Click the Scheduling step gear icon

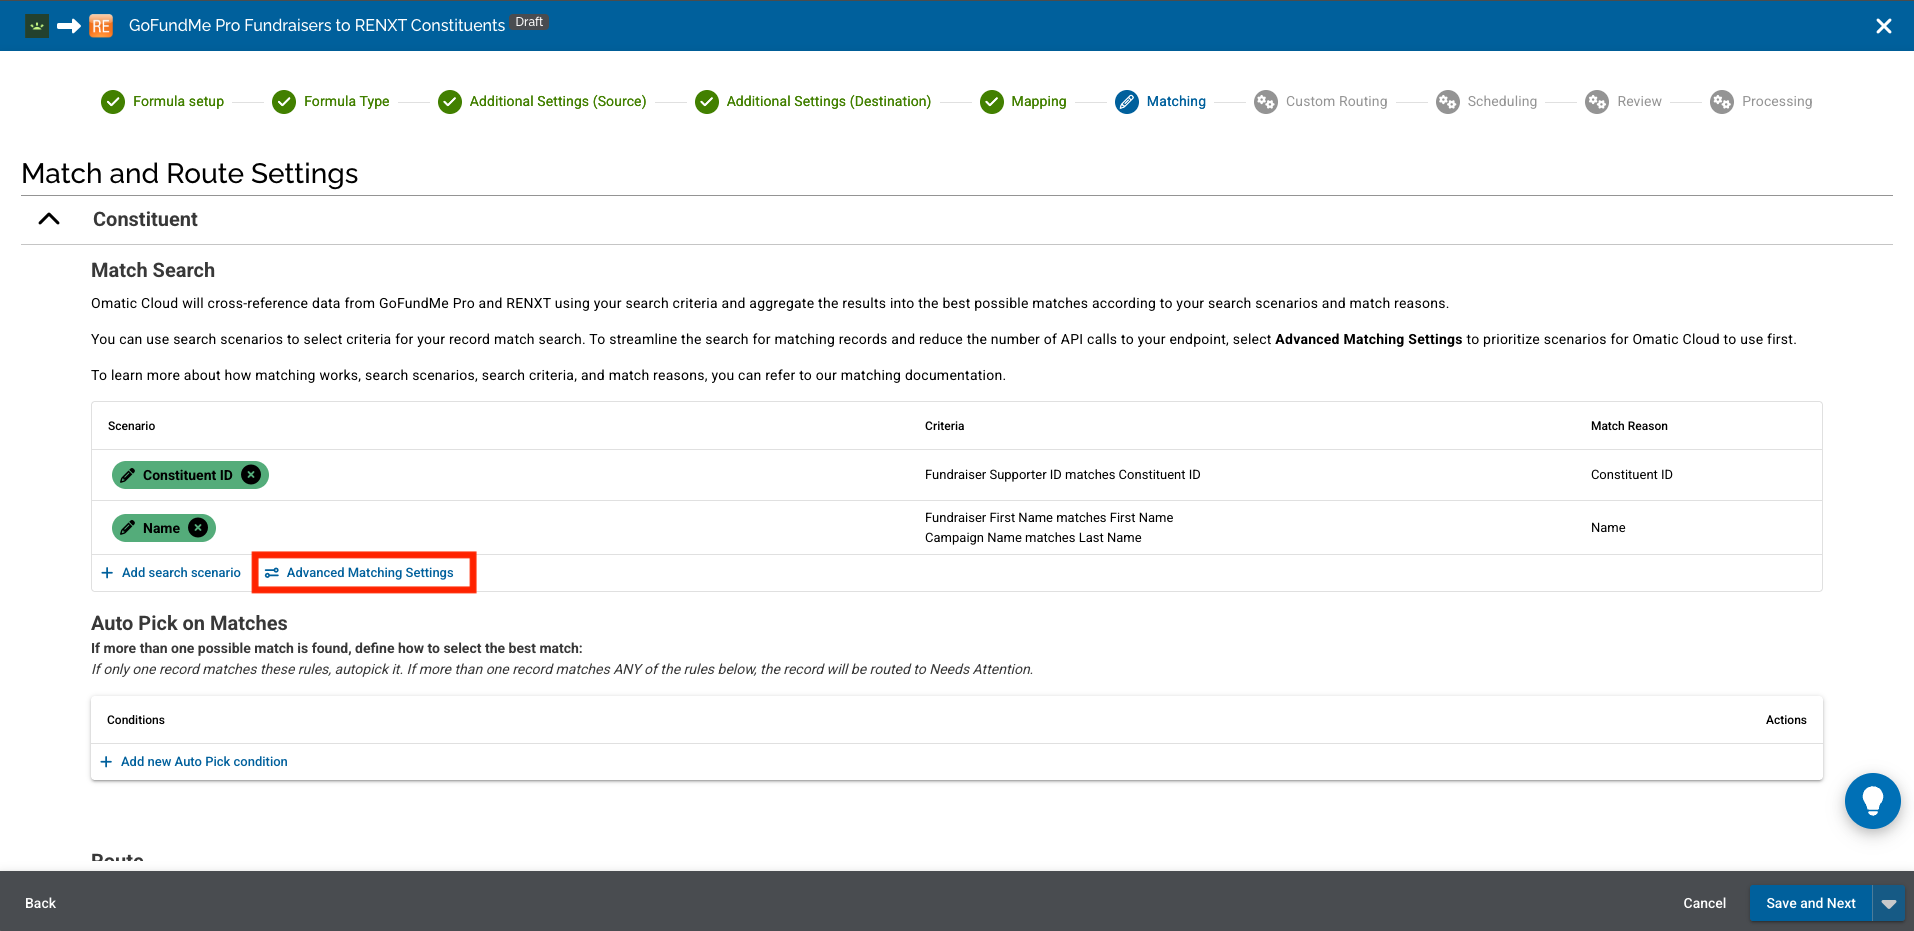click(1448, 102)
